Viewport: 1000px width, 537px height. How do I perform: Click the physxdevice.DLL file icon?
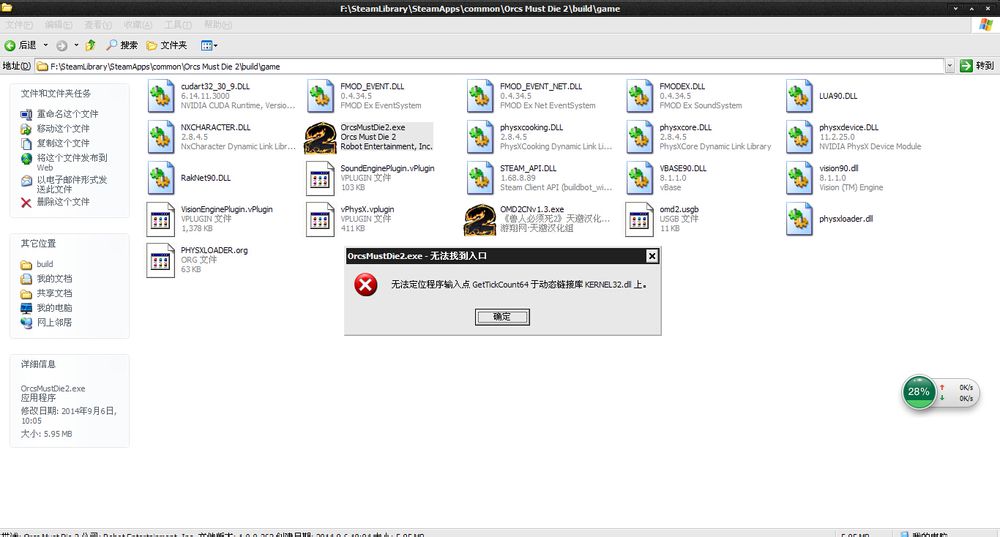799,137
